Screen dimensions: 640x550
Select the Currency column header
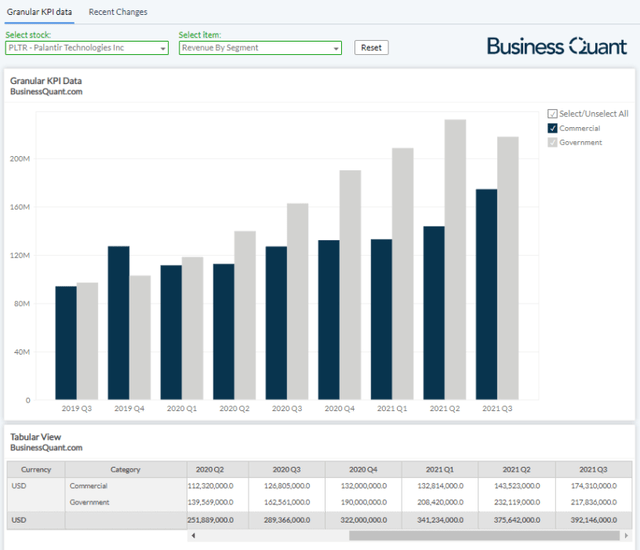(36, 469)
